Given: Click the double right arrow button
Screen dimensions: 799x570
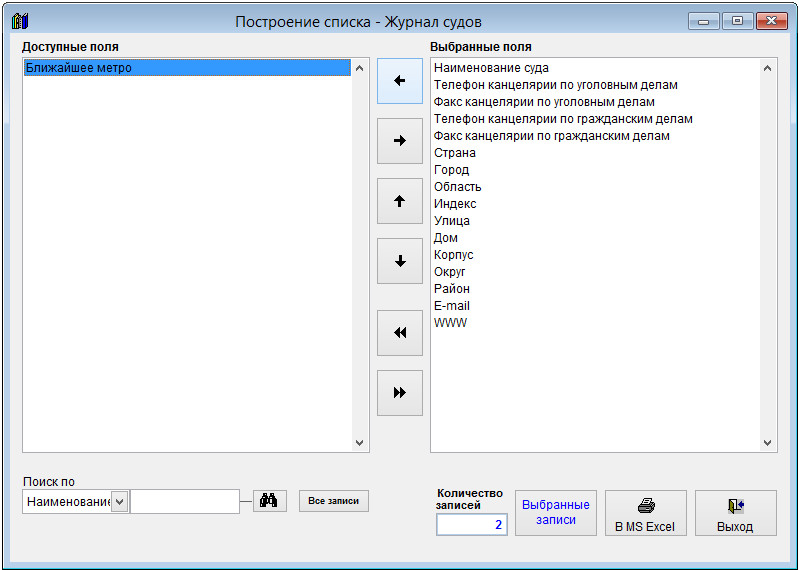Looking at the screenshot, I should [x=400, y=393].
